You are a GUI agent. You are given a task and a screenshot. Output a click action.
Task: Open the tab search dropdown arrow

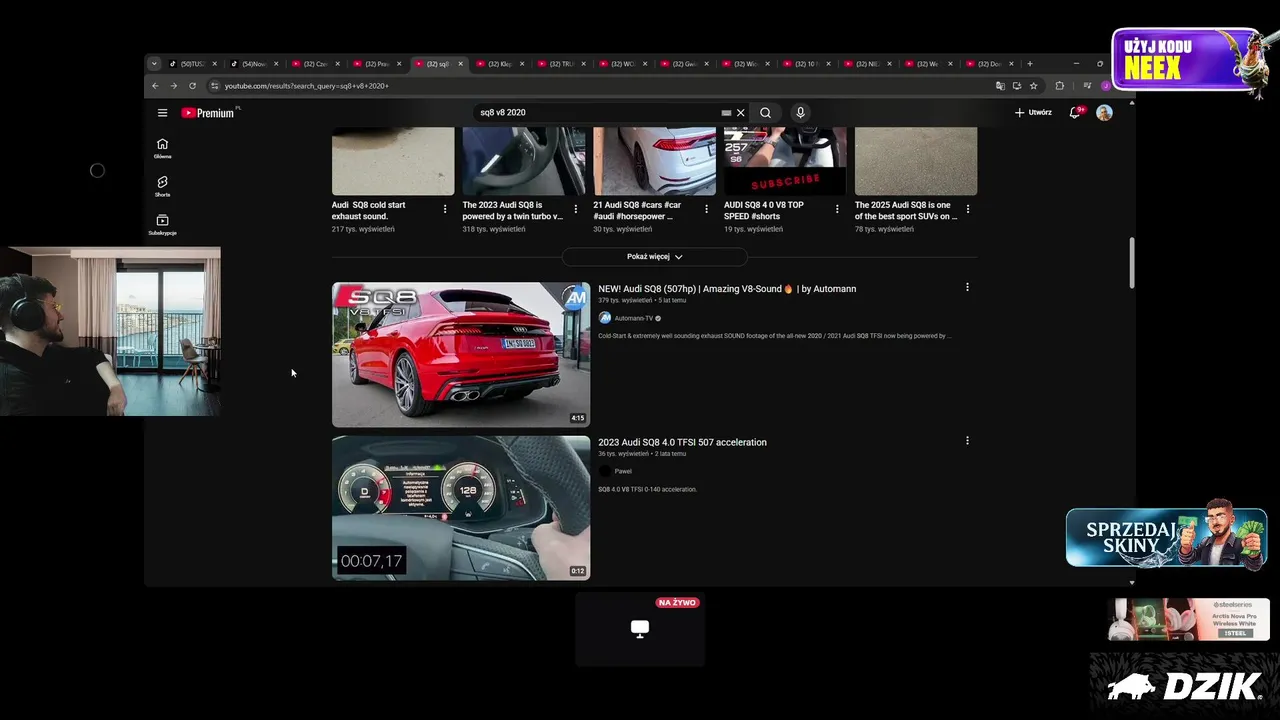[x=154, y=64]
